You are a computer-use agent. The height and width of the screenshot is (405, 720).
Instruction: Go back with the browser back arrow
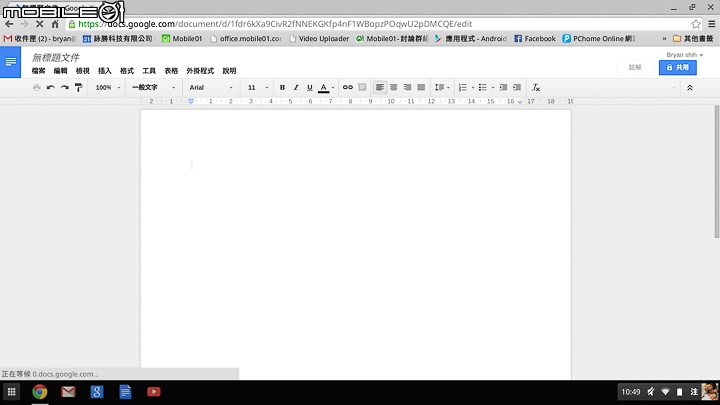pos(9,24)
